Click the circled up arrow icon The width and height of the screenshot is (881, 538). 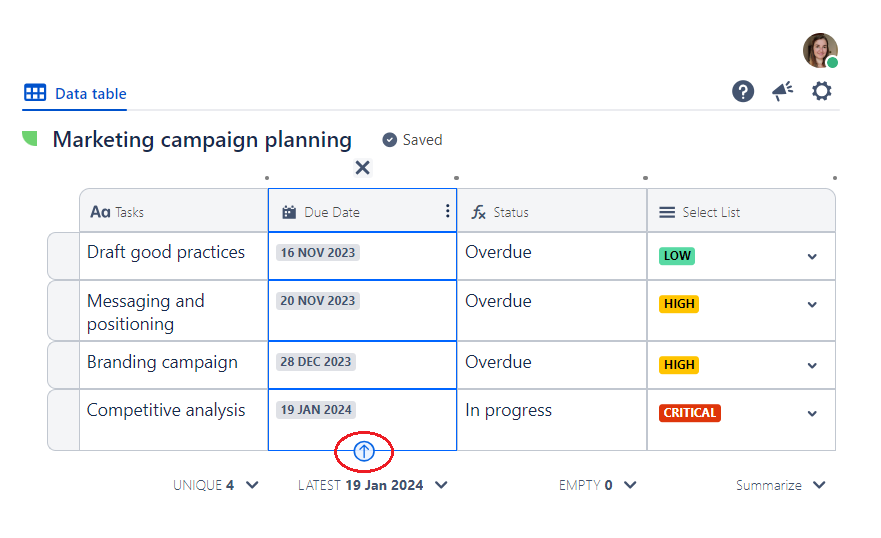coord(364,452)
